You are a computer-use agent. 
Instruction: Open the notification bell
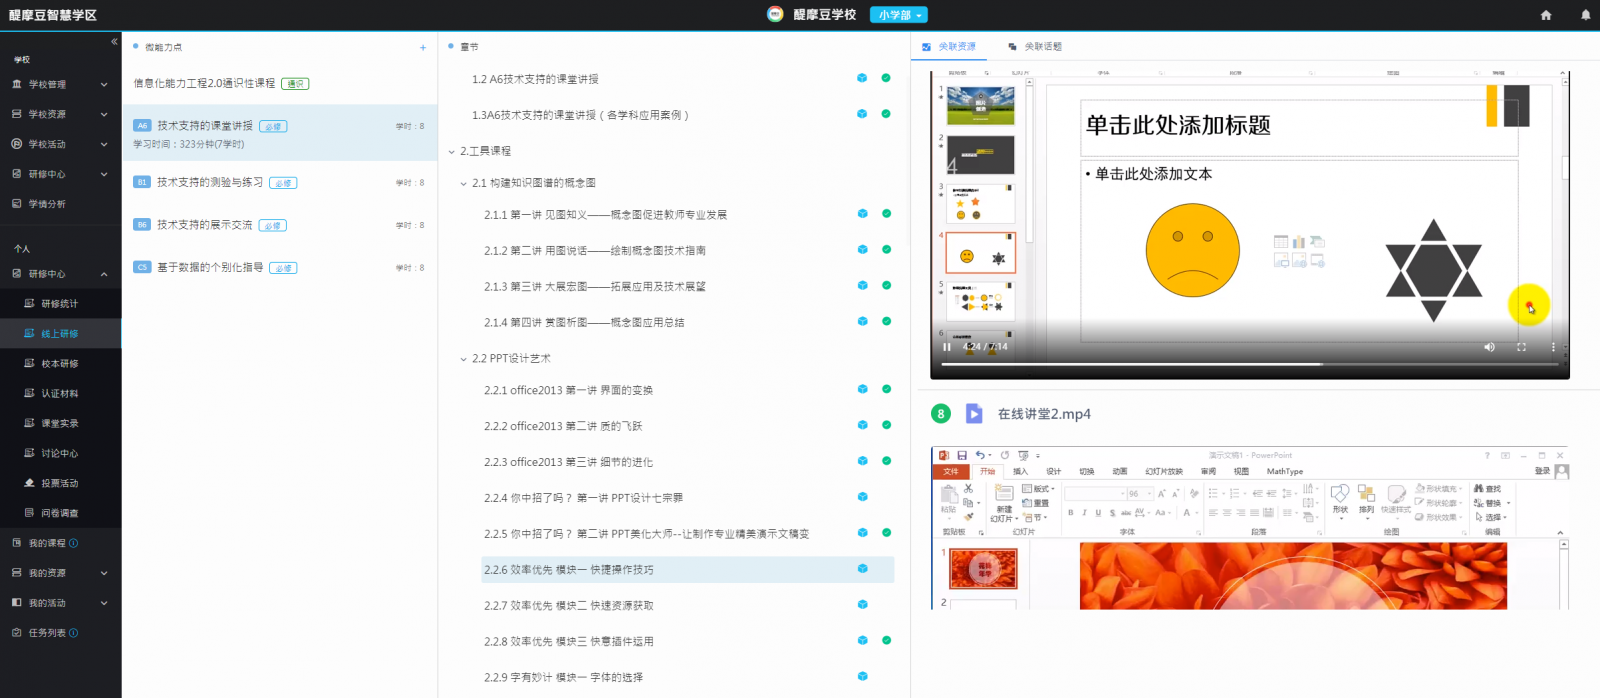pos(1585,15)
